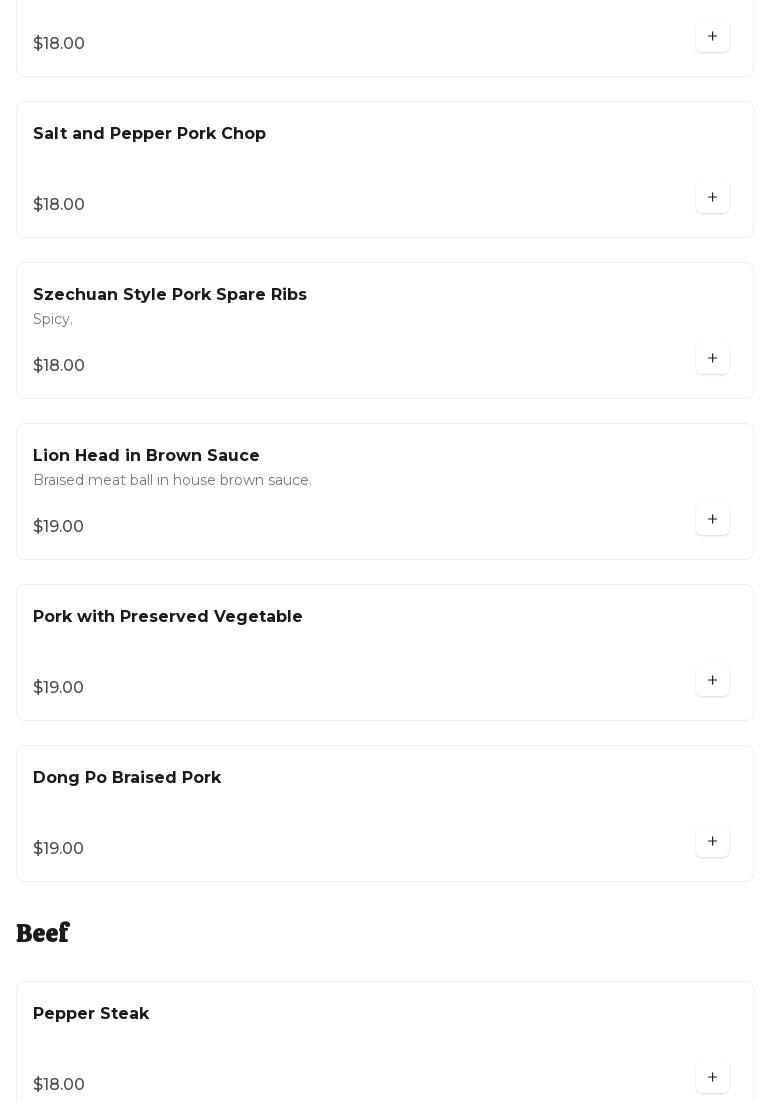Screen dimensions: 770x1102
Task: Click the "Spicy." description text
Action: [x=53, y=320]
